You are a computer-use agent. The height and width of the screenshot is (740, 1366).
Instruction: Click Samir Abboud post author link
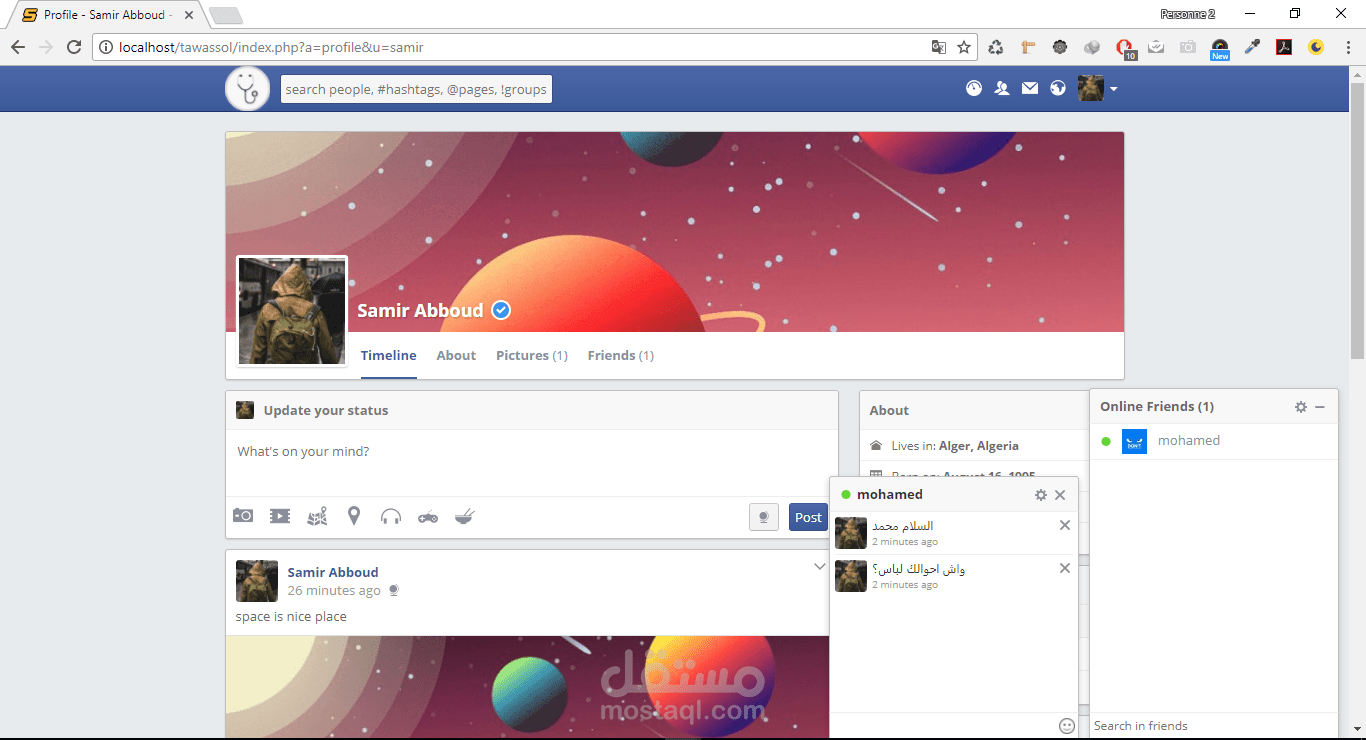(333, 572)
